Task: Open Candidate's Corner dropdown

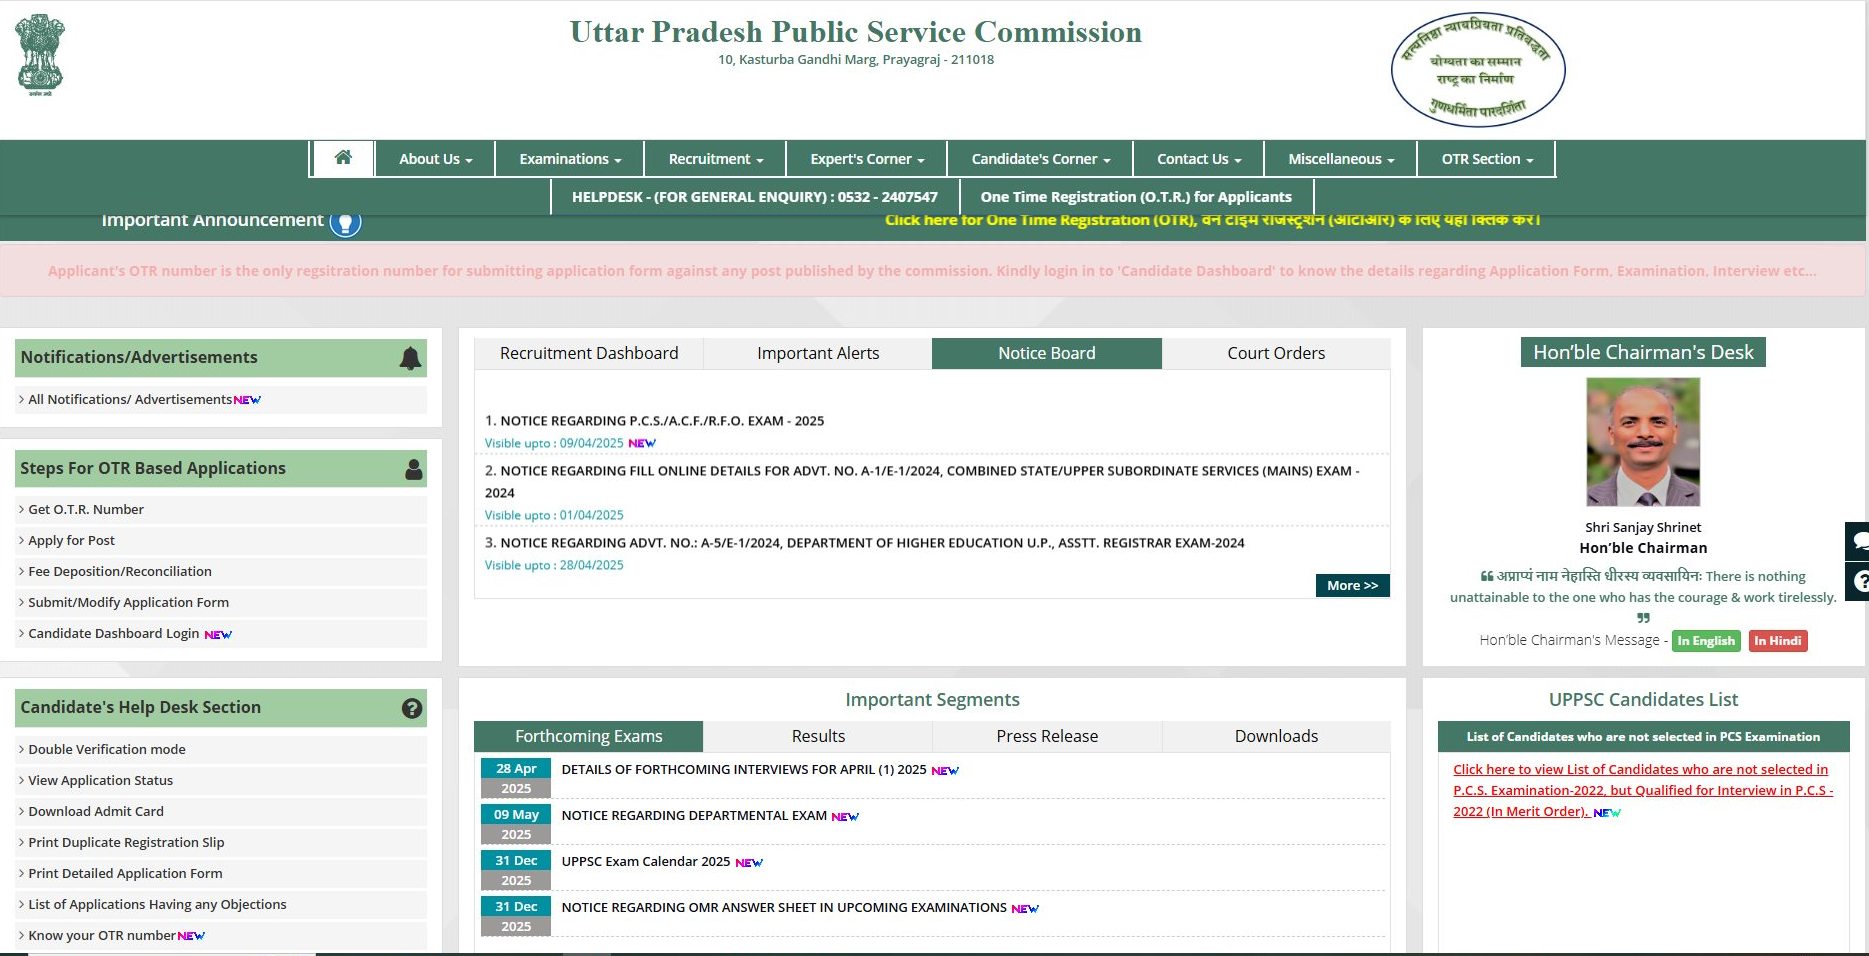Action: 1040,159
